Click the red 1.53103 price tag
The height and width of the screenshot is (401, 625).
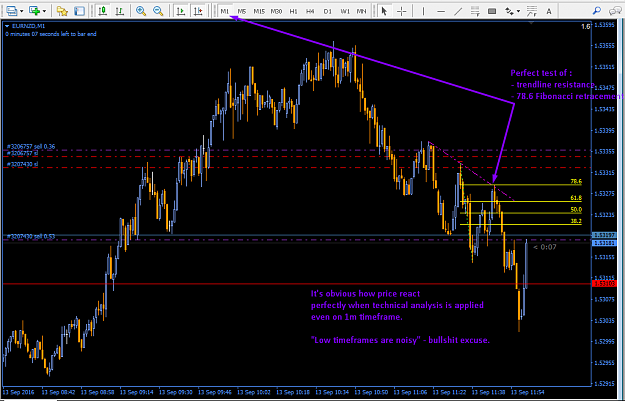(605, 284)
